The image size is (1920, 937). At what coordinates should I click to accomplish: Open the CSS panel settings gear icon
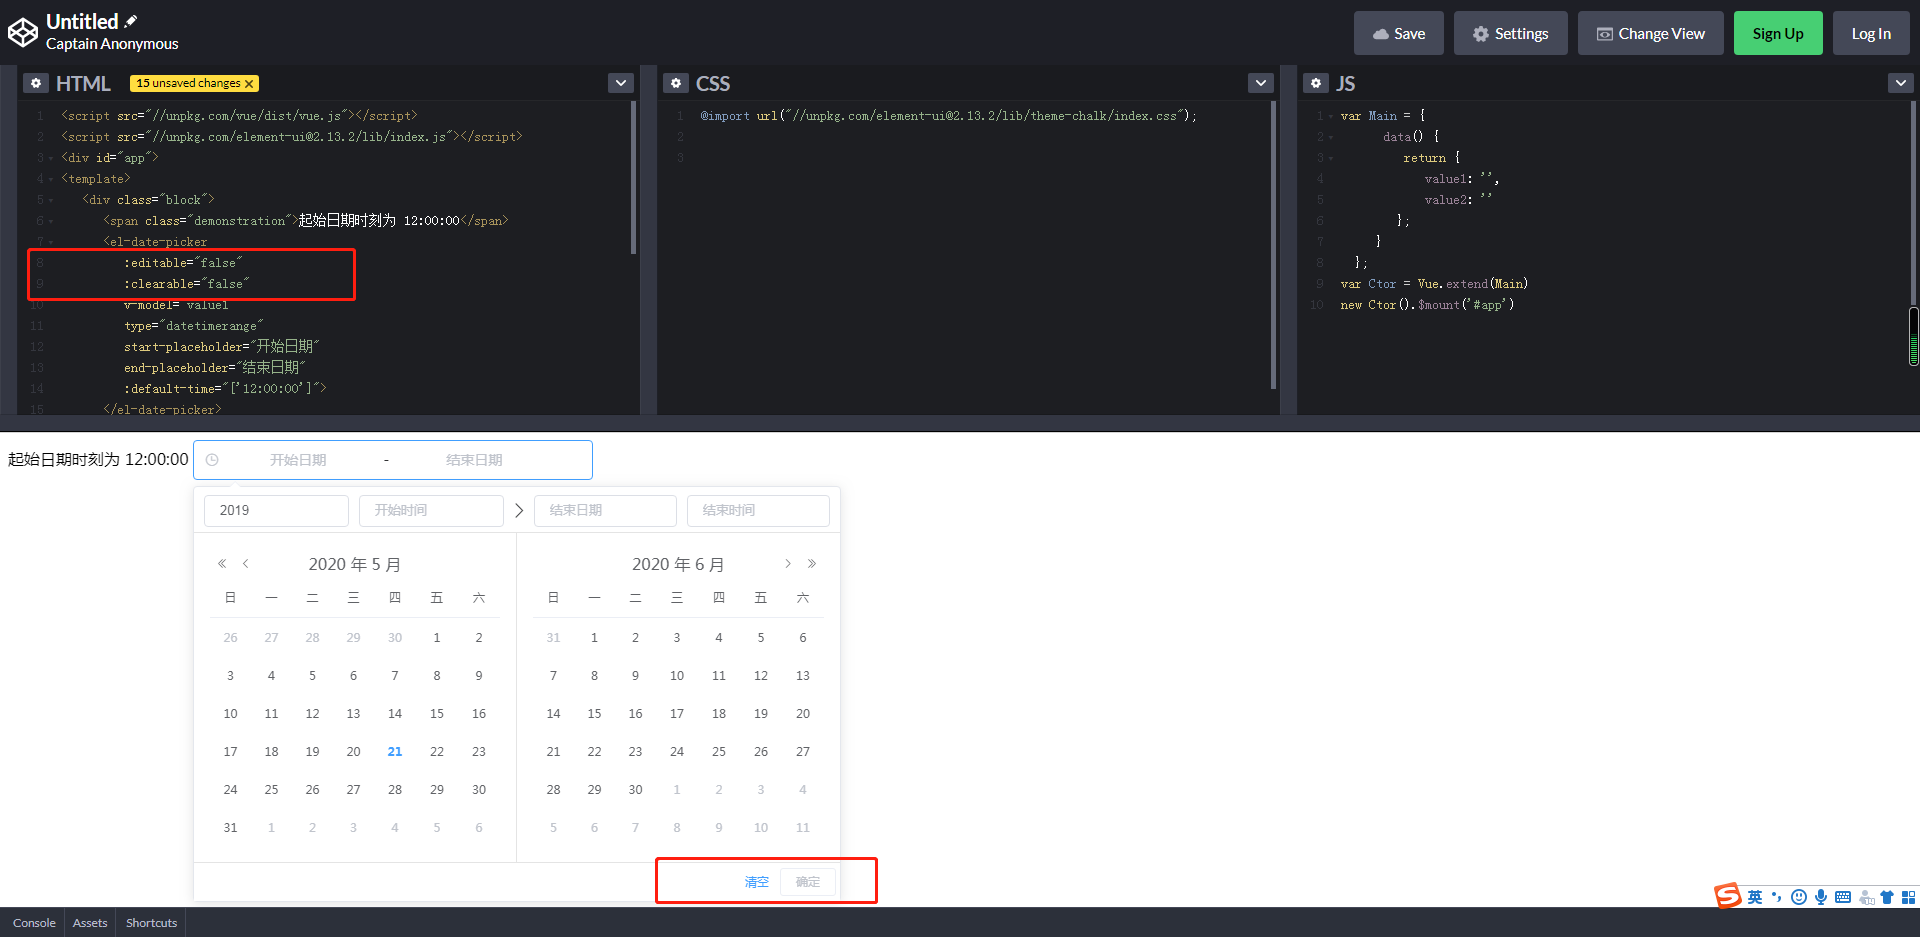[x=676, y=83]
